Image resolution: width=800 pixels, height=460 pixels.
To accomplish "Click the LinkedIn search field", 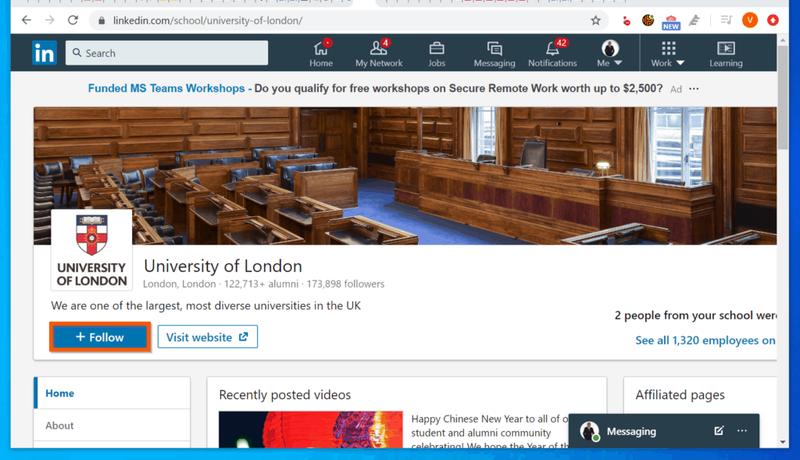I will tap(167, 53).
